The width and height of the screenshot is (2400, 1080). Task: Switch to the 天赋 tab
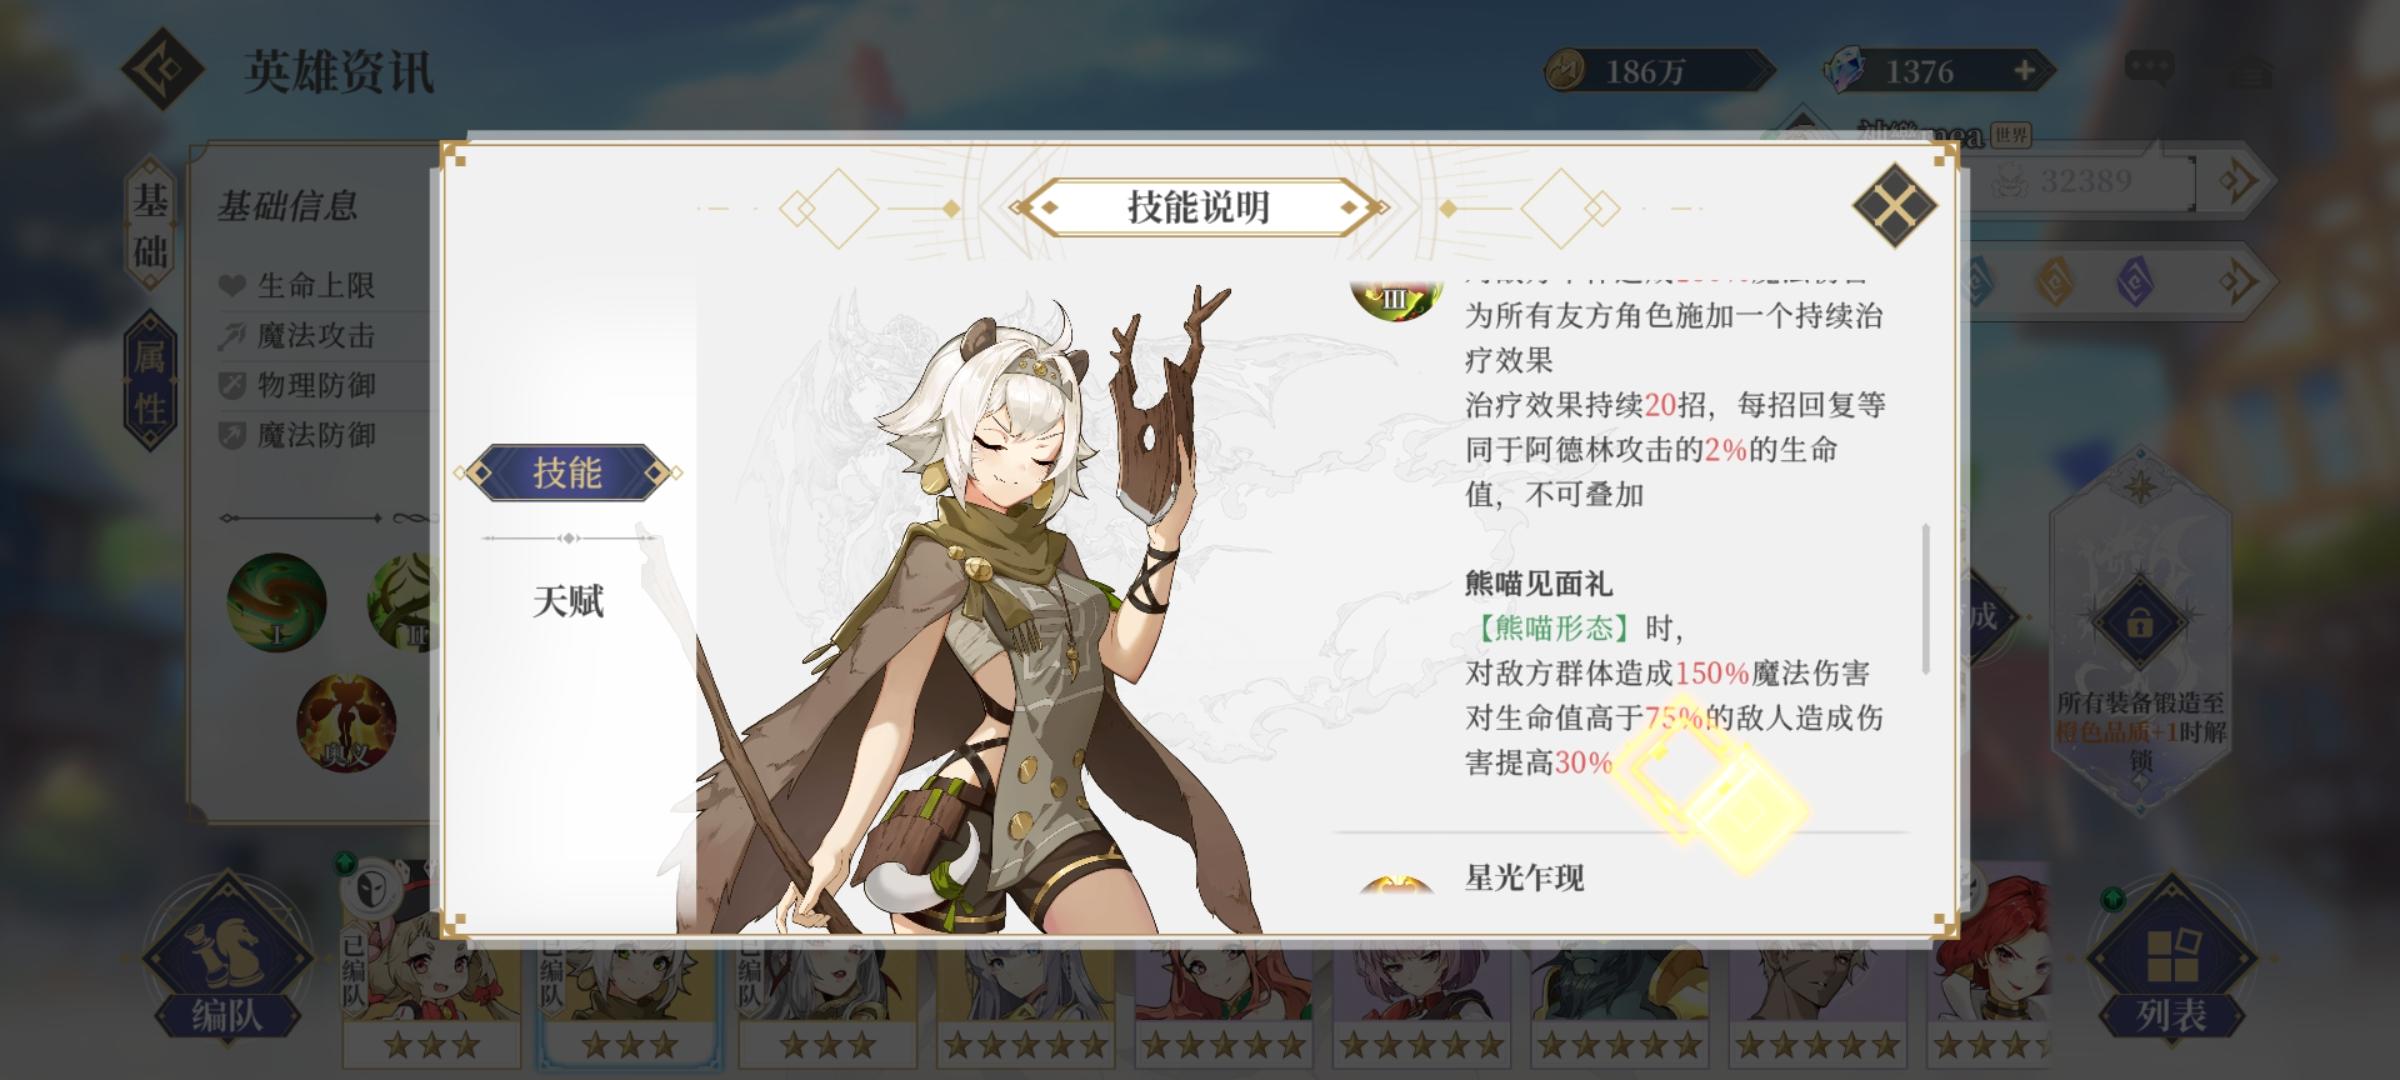tap(568, 601)
